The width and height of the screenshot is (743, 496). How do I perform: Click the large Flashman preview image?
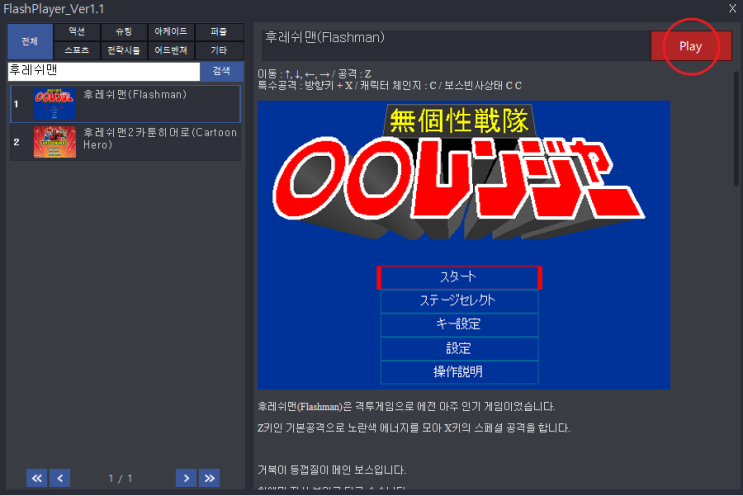click(x=464, y=245)
